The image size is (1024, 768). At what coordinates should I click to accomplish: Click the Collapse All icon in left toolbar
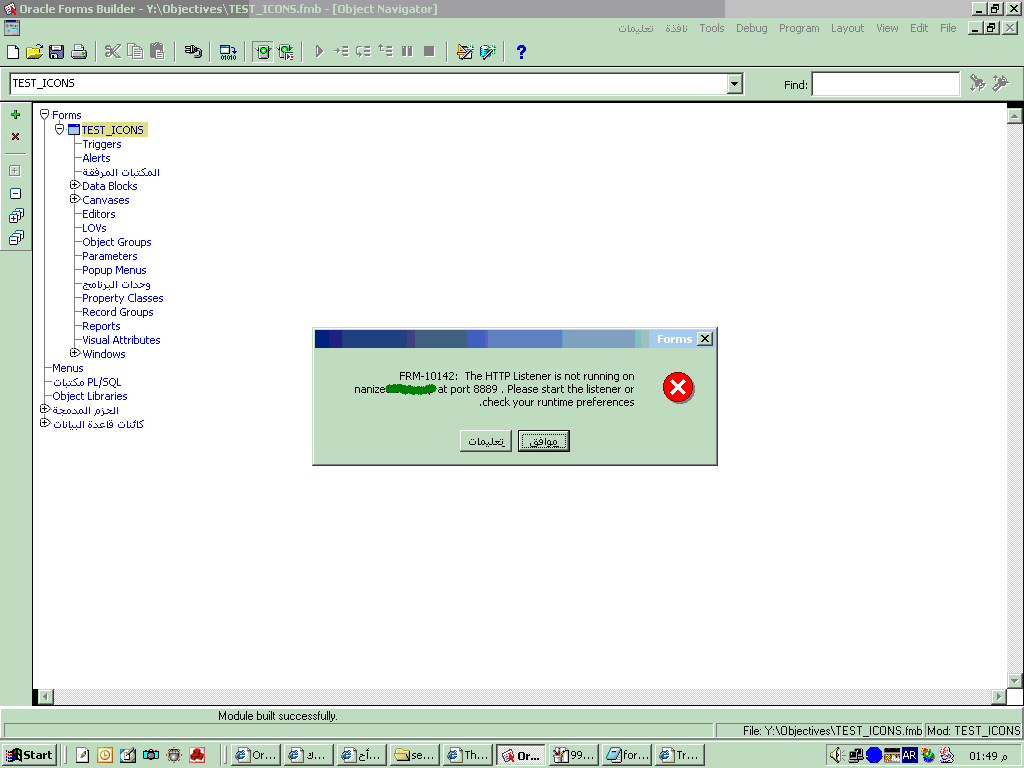15,238
